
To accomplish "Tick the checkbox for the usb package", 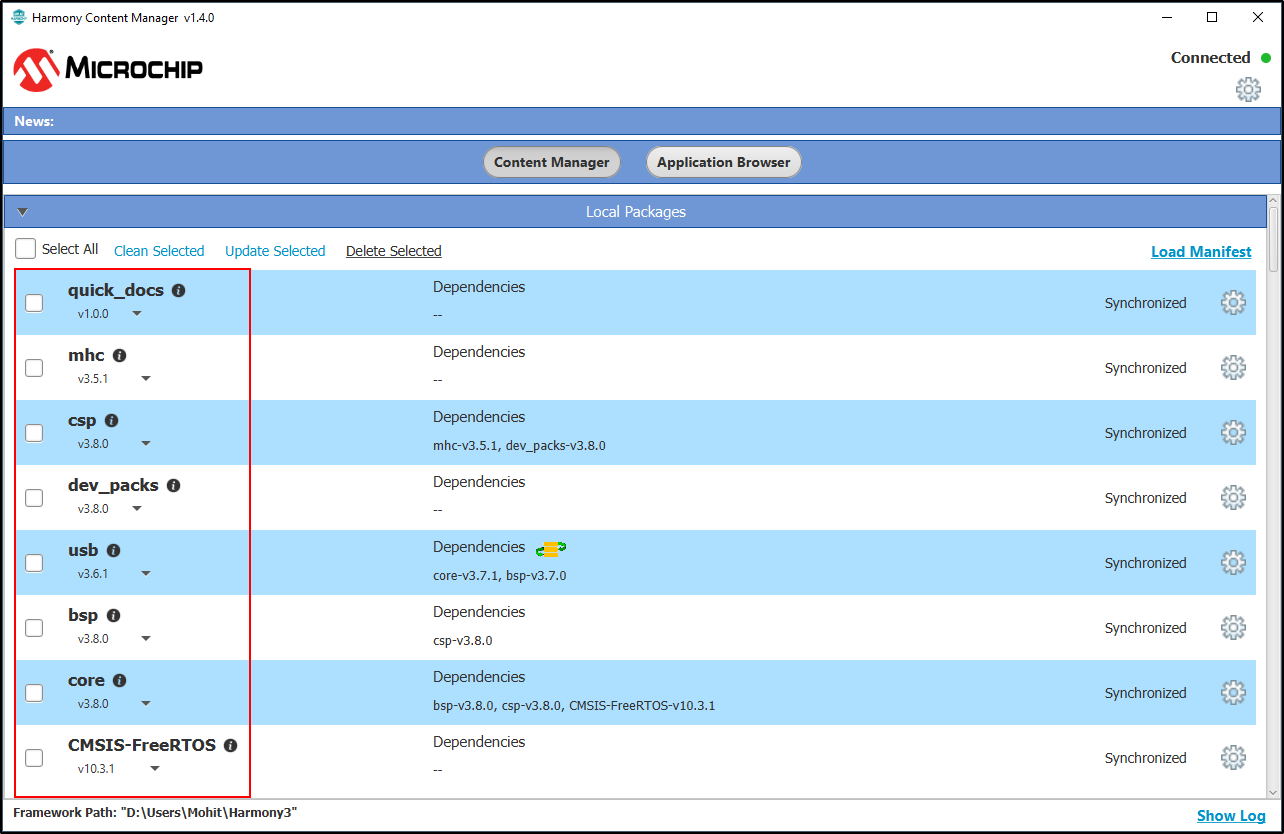I will [34, 563].
